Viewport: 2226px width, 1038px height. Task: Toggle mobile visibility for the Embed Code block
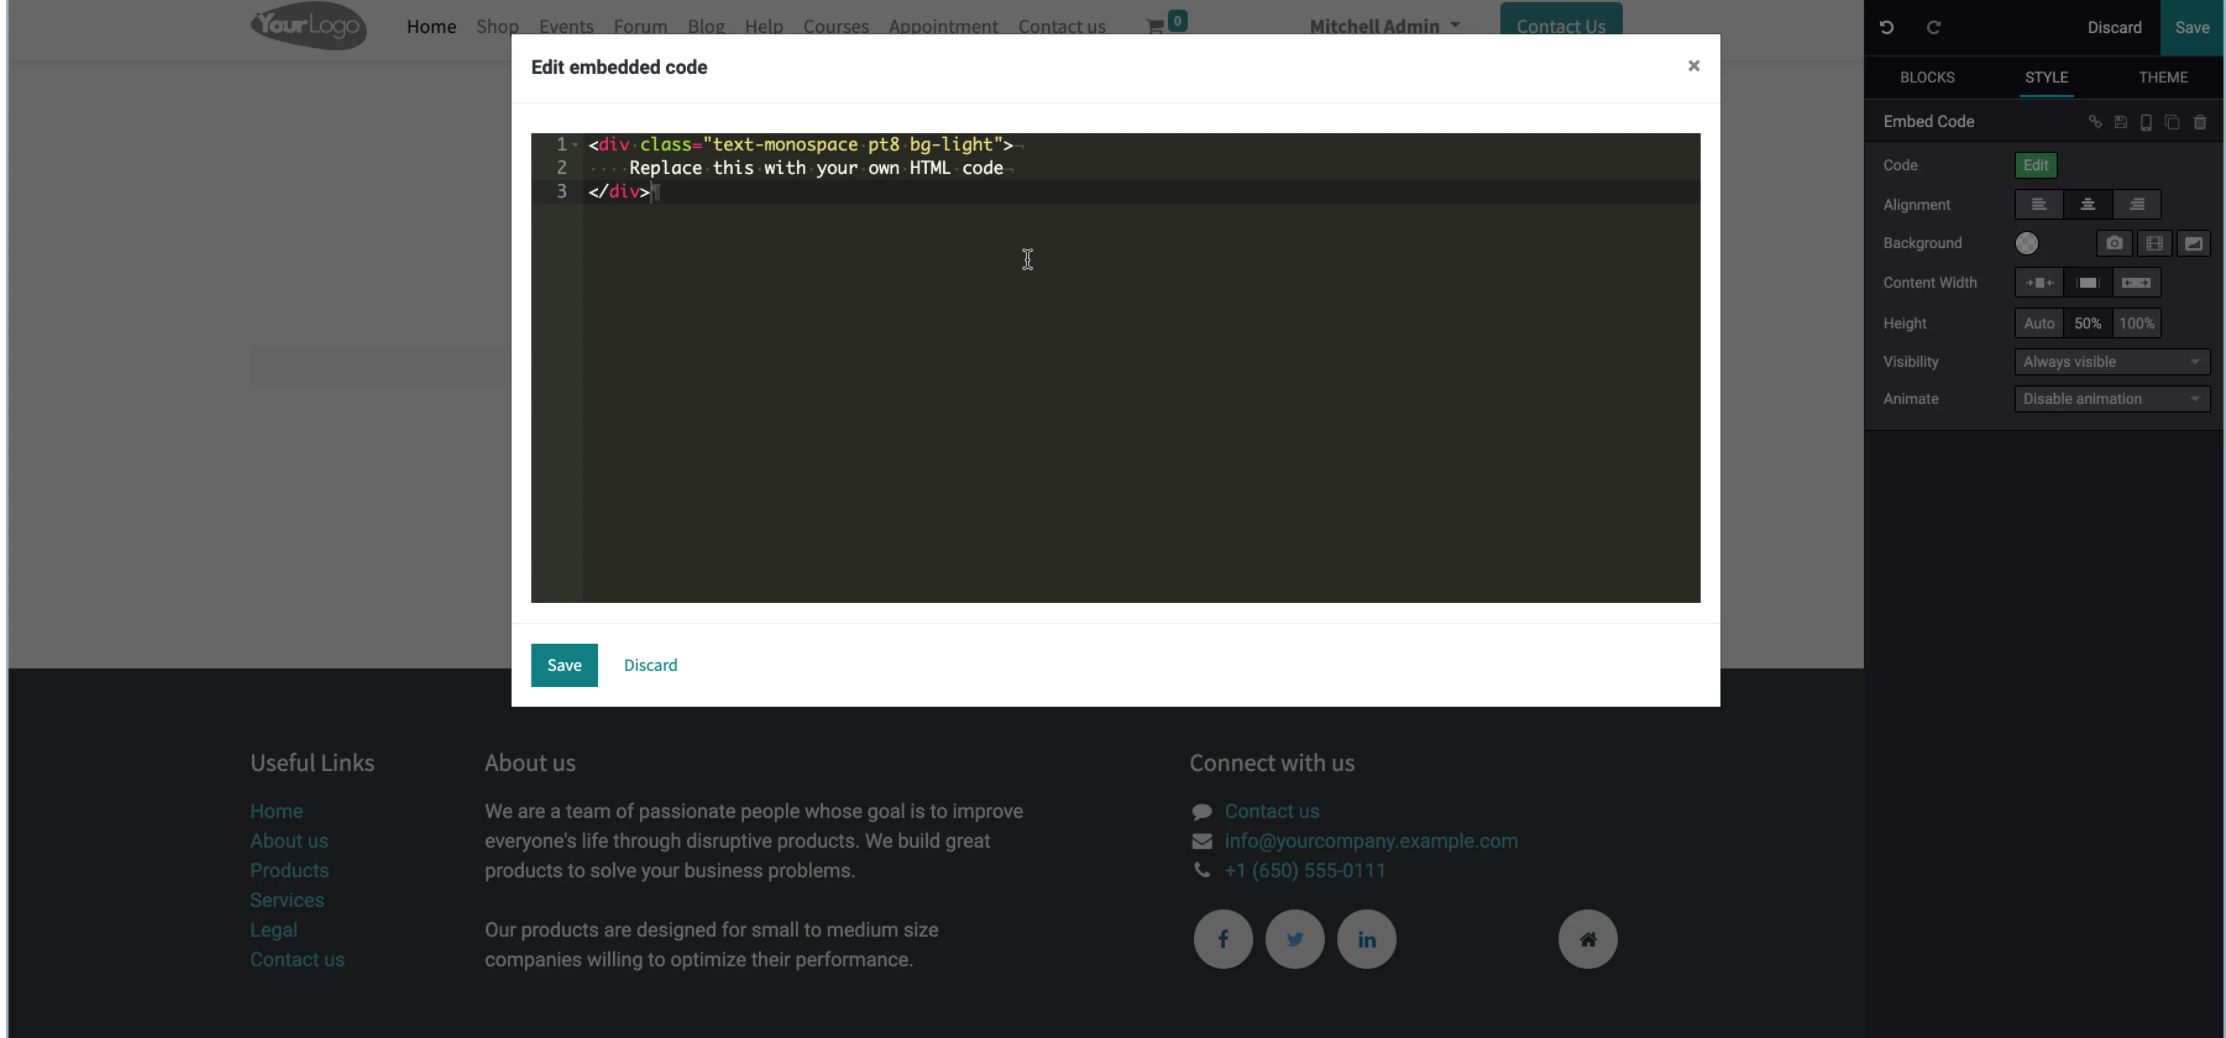pyautogui.click(x=2146, y=122)
